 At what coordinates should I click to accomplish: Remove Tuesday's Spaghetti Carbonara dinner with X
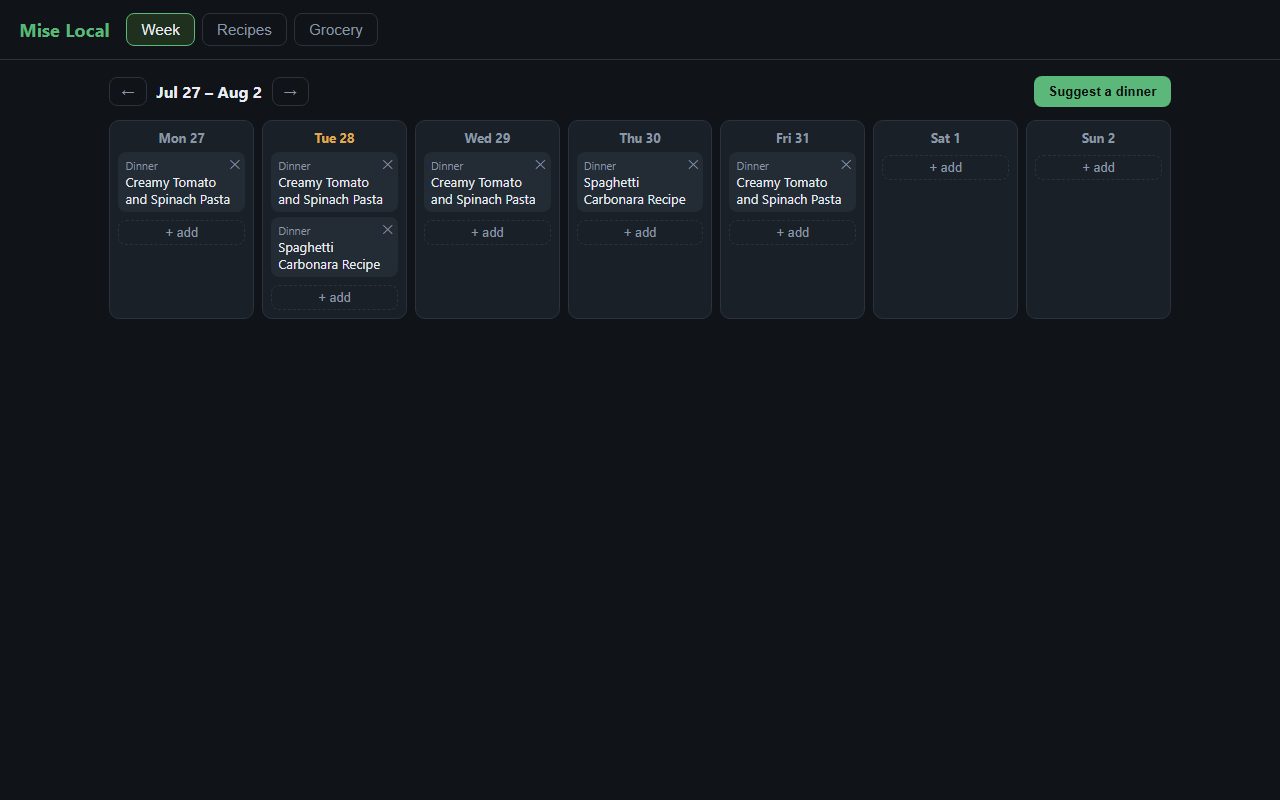point(388,230)
